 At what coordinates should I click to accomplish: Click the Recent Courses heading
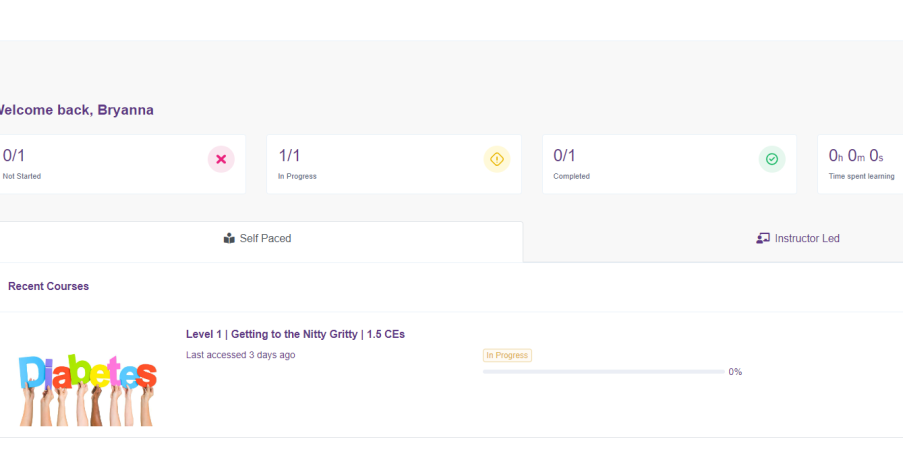48,286
